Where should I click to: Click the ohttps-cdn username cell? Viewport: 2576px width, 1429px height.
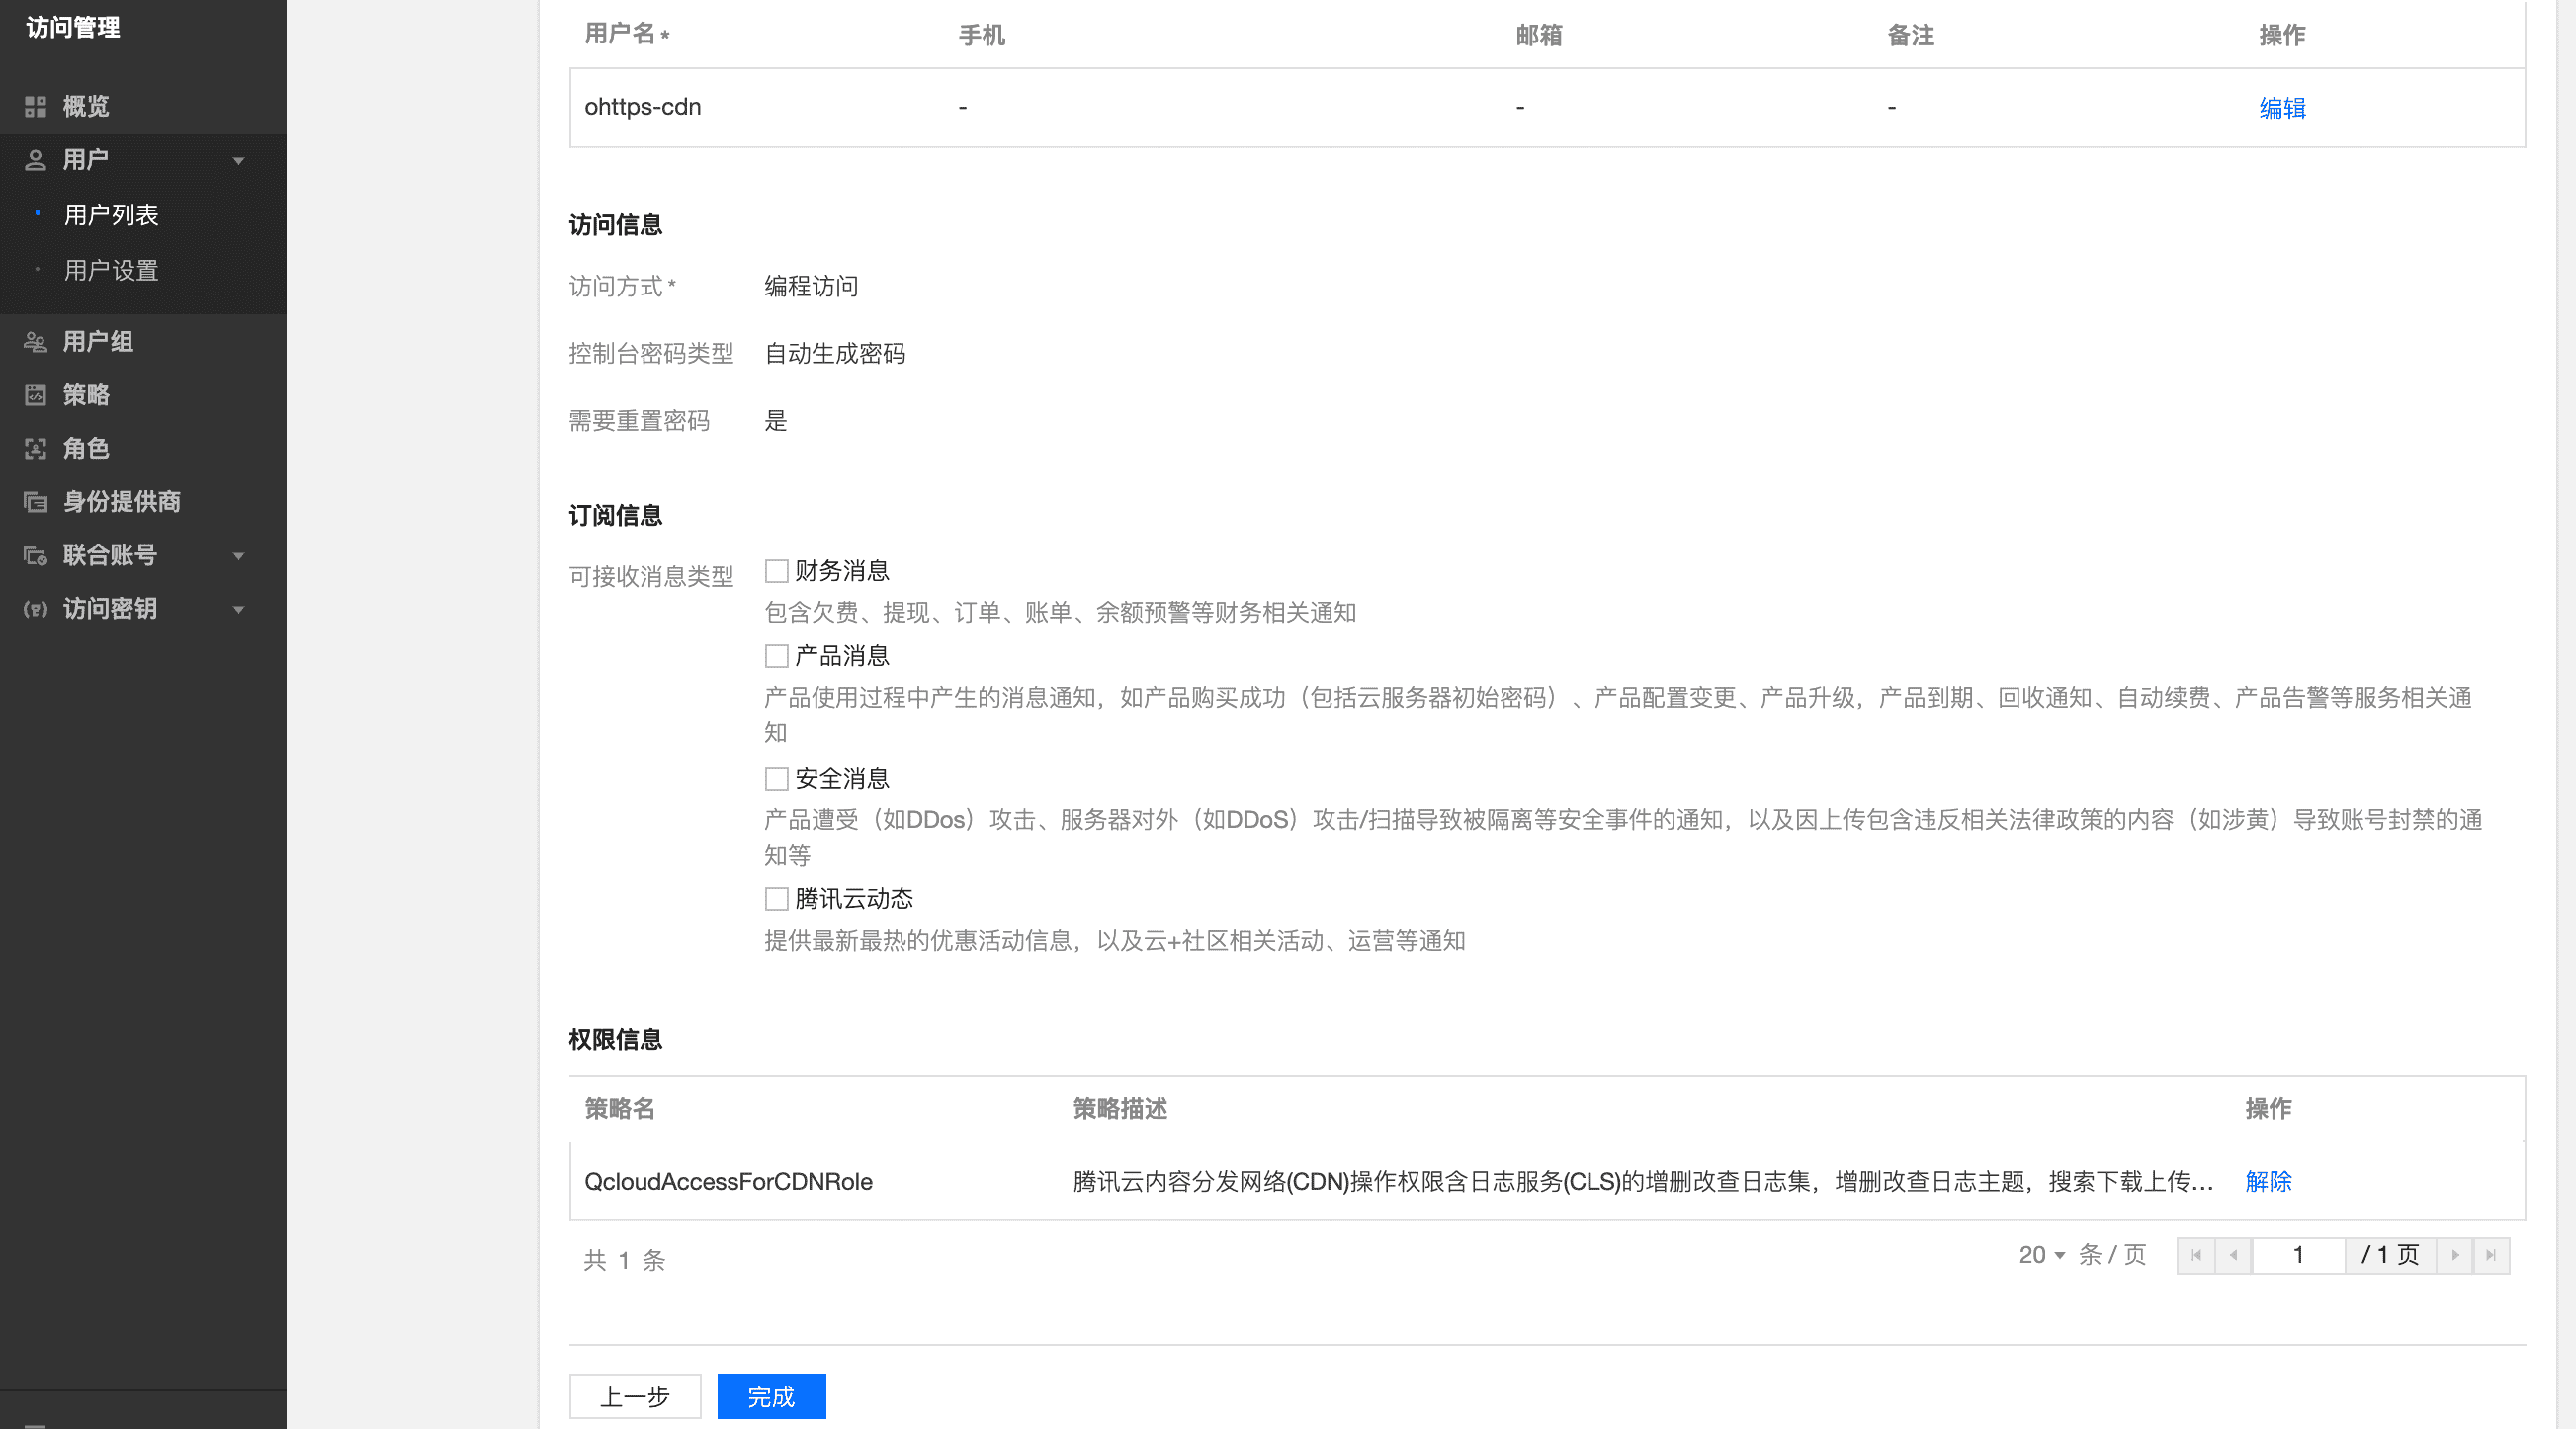click(642, 107)
